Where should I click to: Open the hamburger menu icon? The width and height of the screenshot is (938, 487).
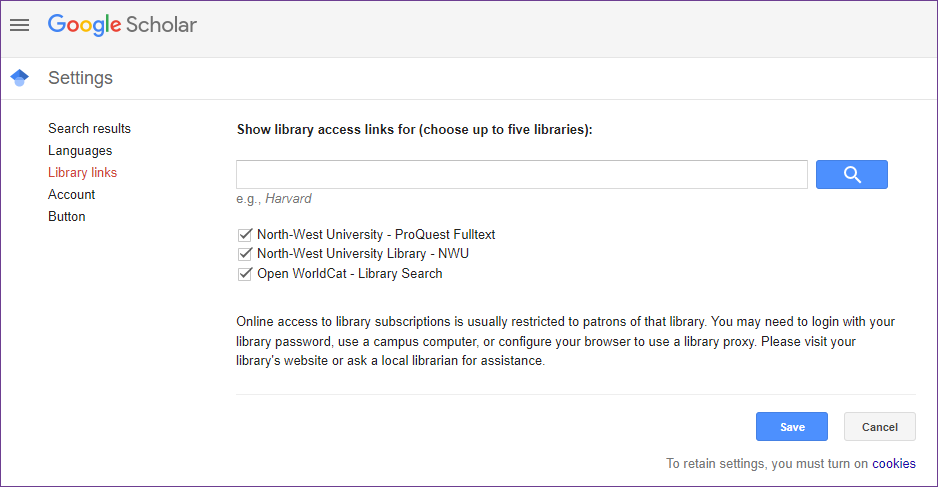pos(20,25)
